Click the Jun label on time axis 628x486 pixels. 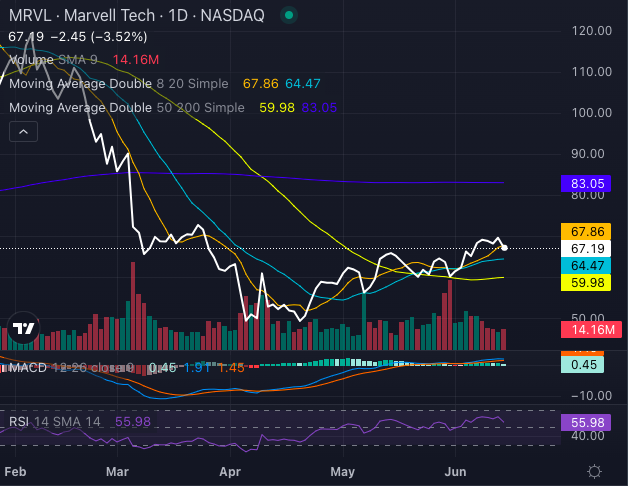pyautogui.click(x=455, y=472)
